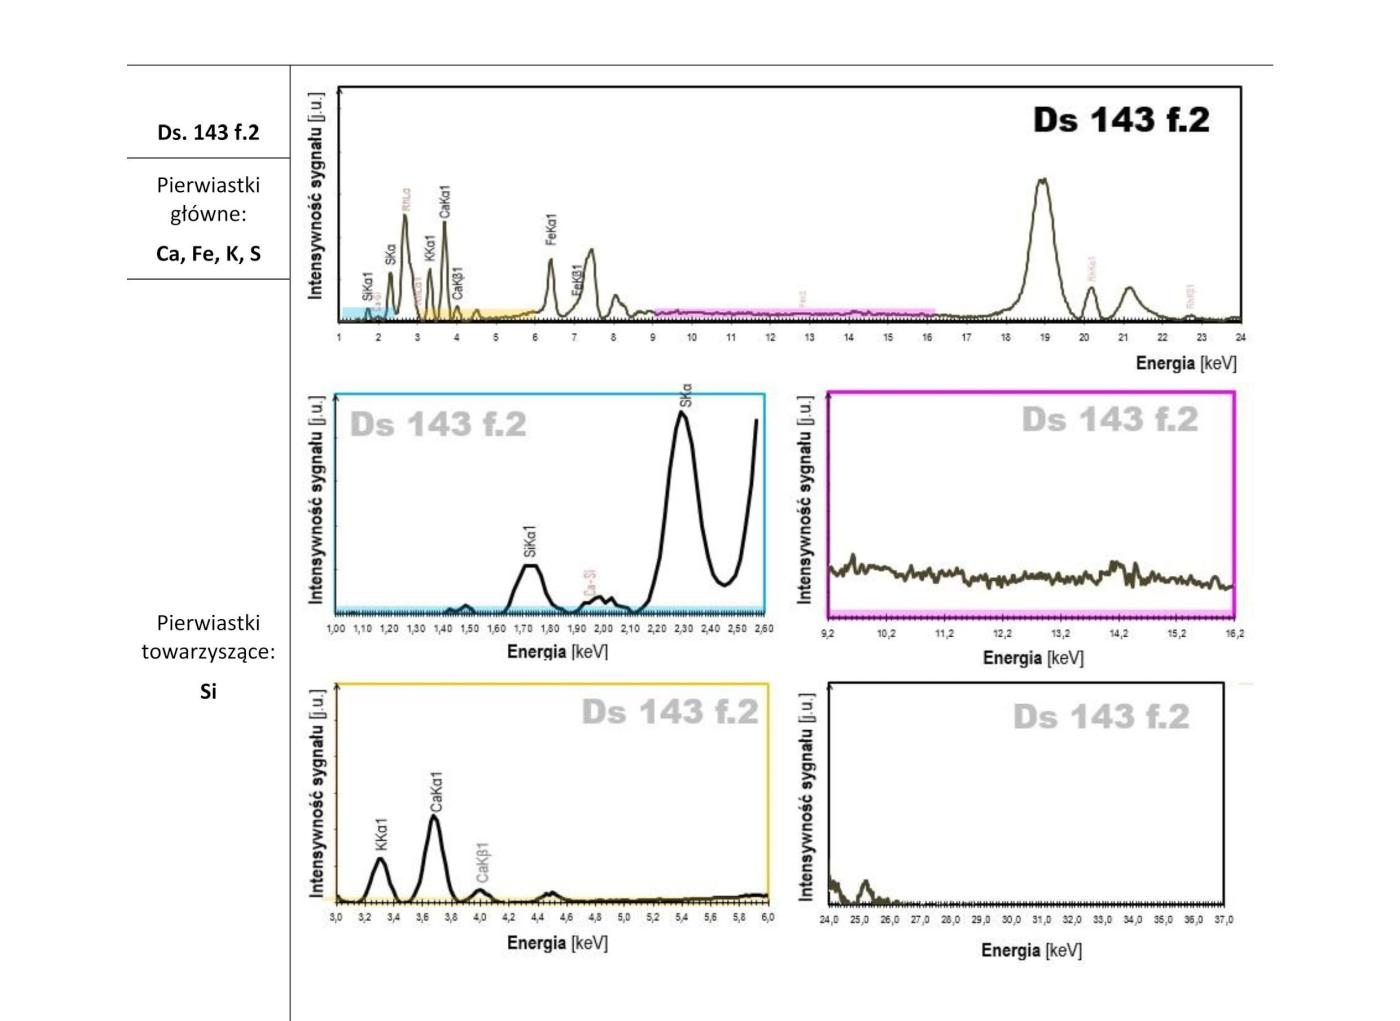Screen dimensions: 1400x1021
Task: Click the gray 'Ds 143 f.2' title in magenta-framed chart
Action: click(x=1110, y=420)
